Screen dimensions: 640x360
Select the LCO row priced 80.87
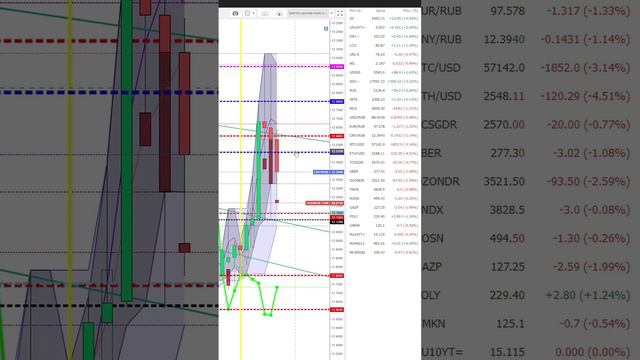point(384,45)
